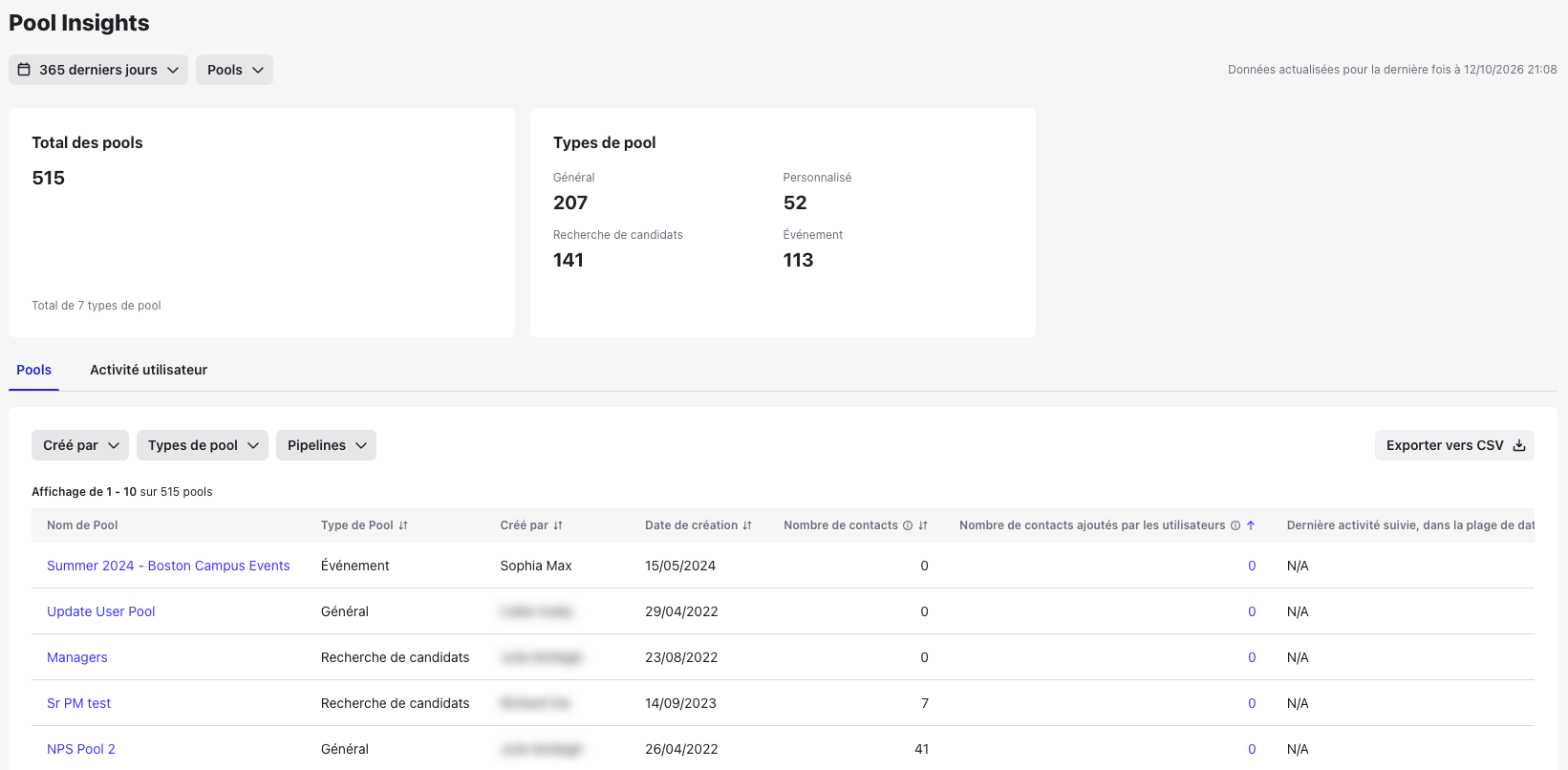Click the 0 added contacts for Summer 2024 row
1568x770 pixels.
1251,565
